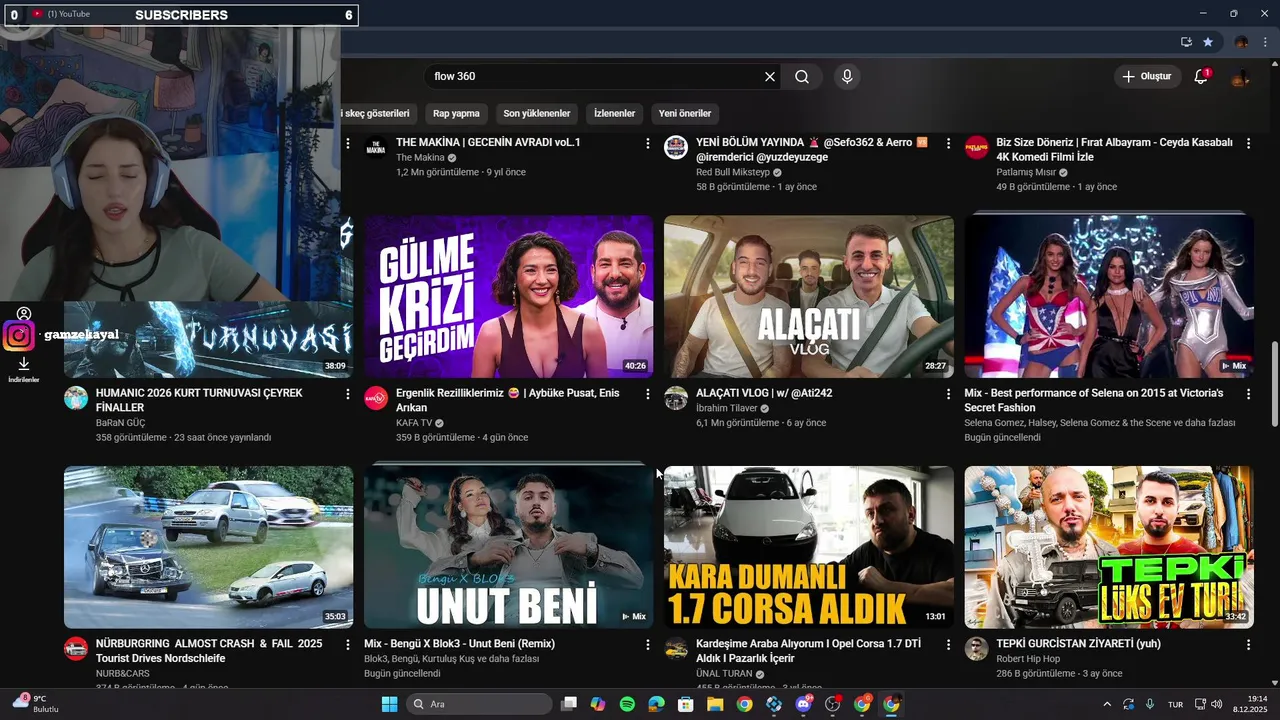The height and width of the screenshot is (720, 1280).
Task: Open YouTube account avatar menu
Action: [1240, 77]
